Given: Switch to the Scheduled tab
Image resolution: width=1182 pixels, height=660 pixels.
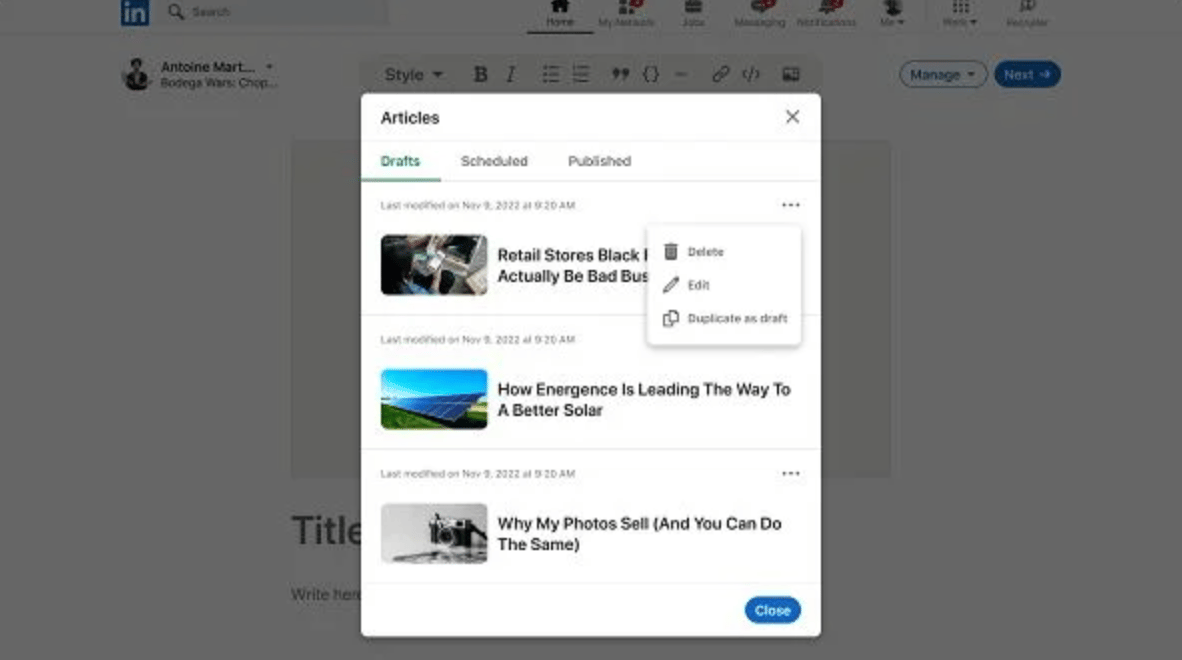Looking at the screenshot, I should tap(495, 161).
